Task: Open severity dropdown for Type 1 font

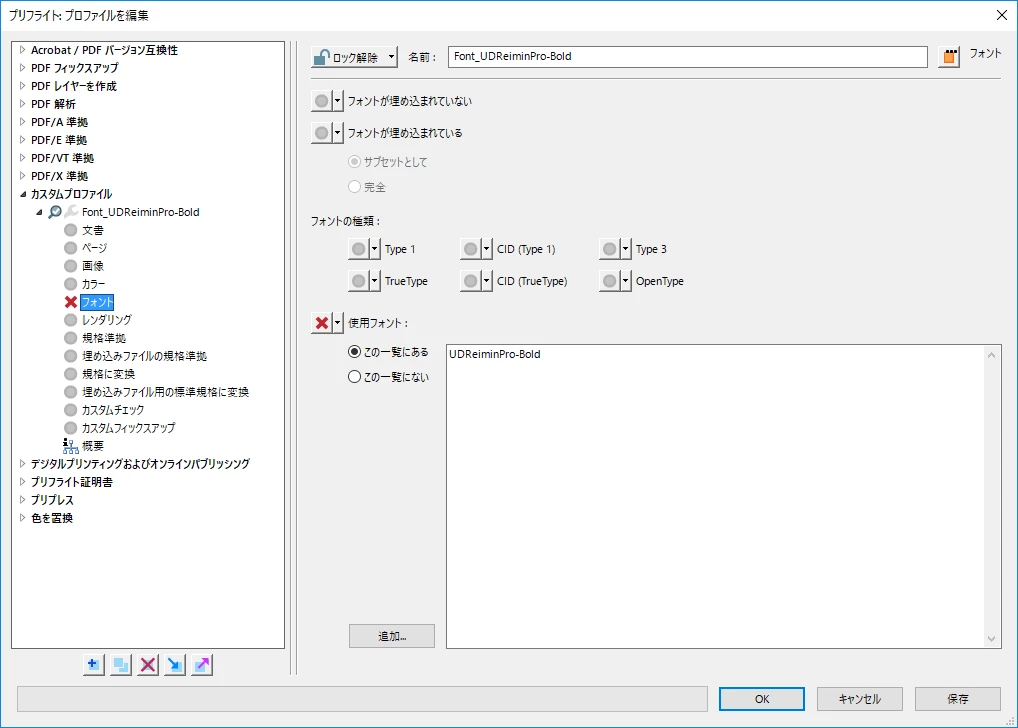Action: click(x=374, y=249)
